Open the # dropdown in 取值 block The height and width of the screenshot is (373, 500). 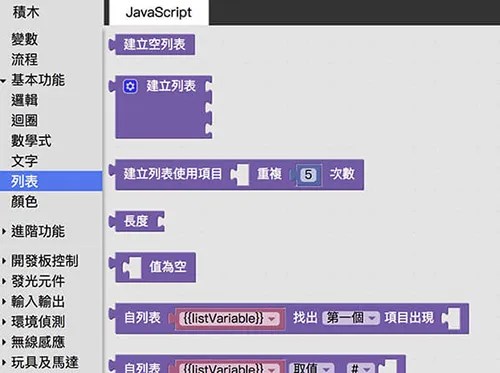360,368
